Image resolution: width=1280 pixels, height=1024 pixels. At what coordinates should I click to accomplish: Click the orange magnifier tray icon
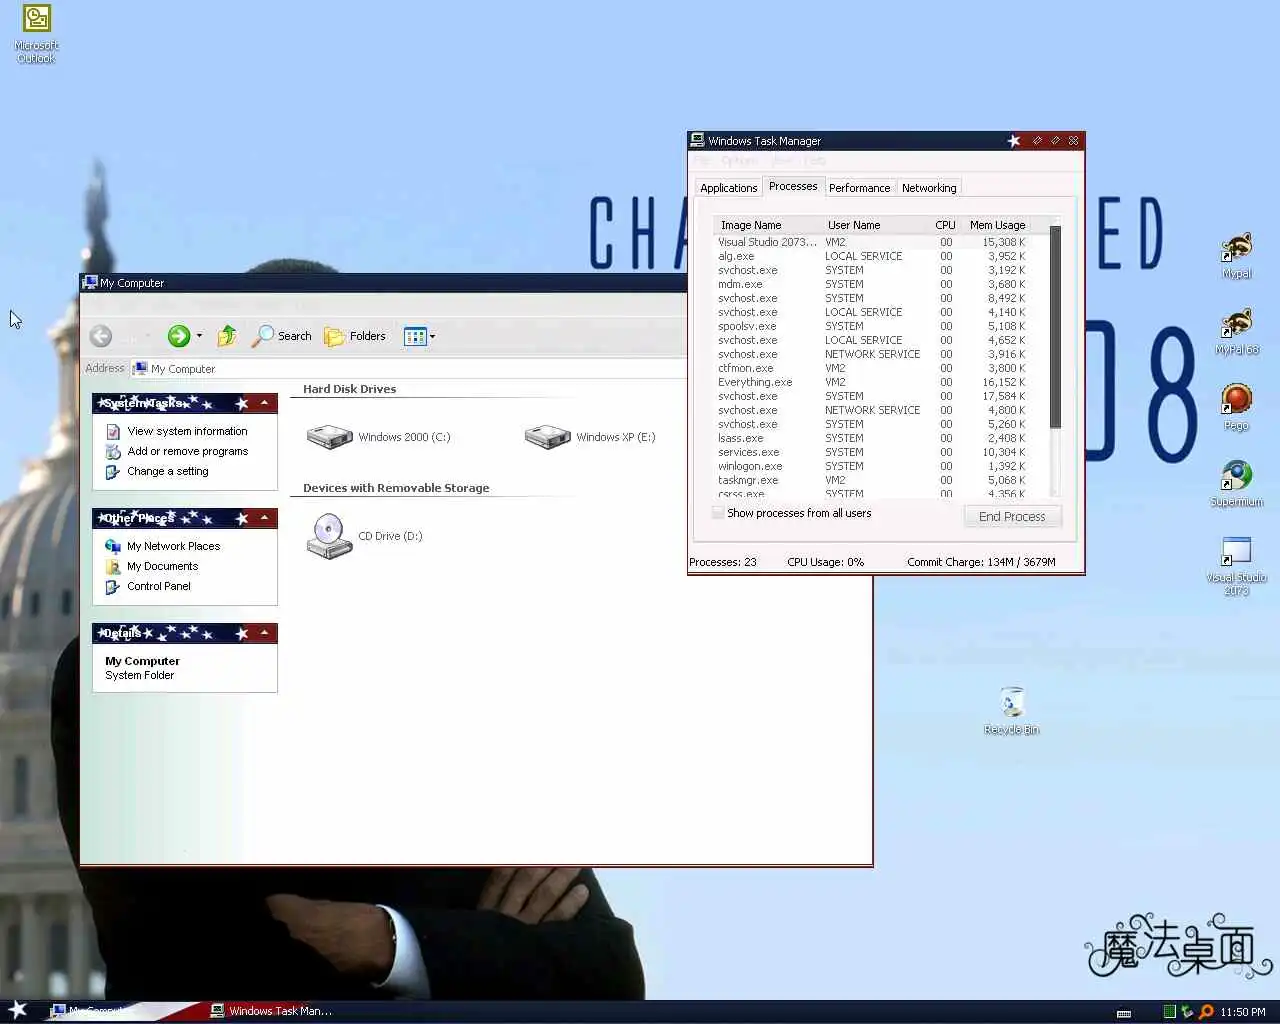pos(1206,1012)
